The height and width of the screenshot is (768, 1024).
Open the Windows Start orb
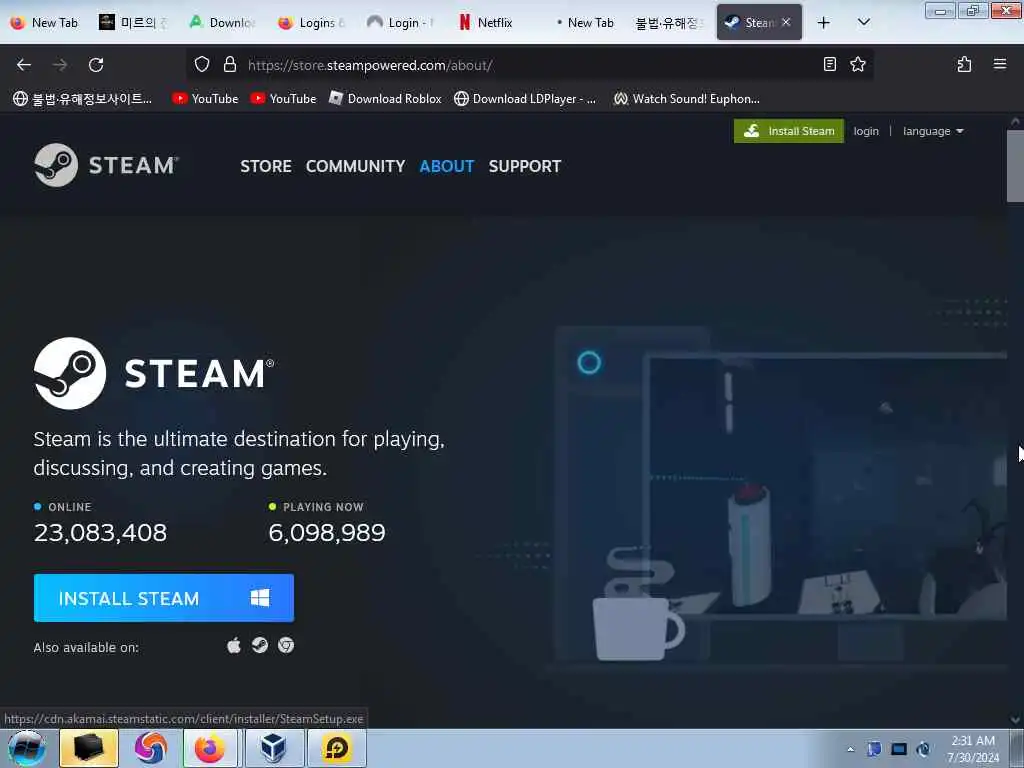tap(27, 748)
